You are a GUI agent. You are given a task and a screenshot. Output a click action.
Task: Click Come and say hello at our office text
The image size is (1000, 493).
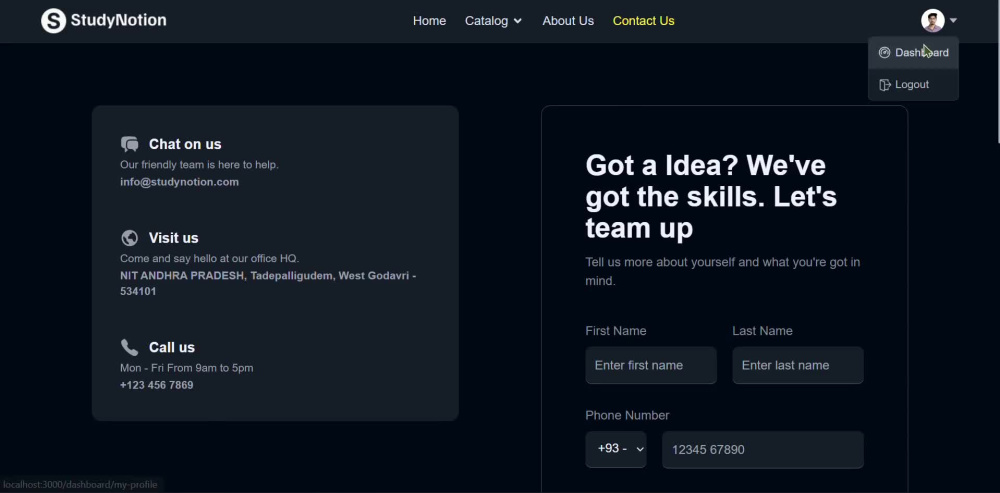point(210,258)
